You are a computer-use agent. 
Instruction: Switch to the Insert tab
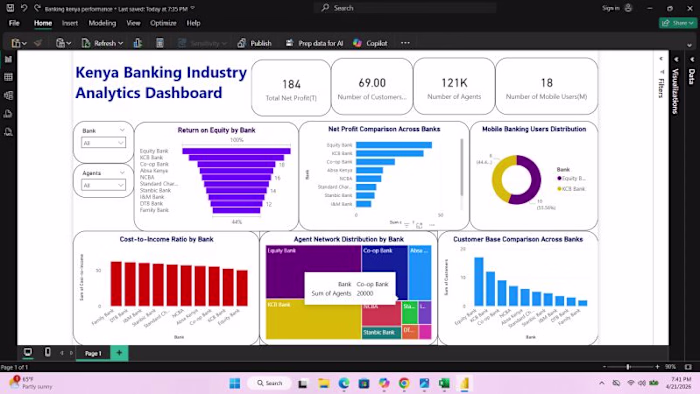(x=70, y=23)
